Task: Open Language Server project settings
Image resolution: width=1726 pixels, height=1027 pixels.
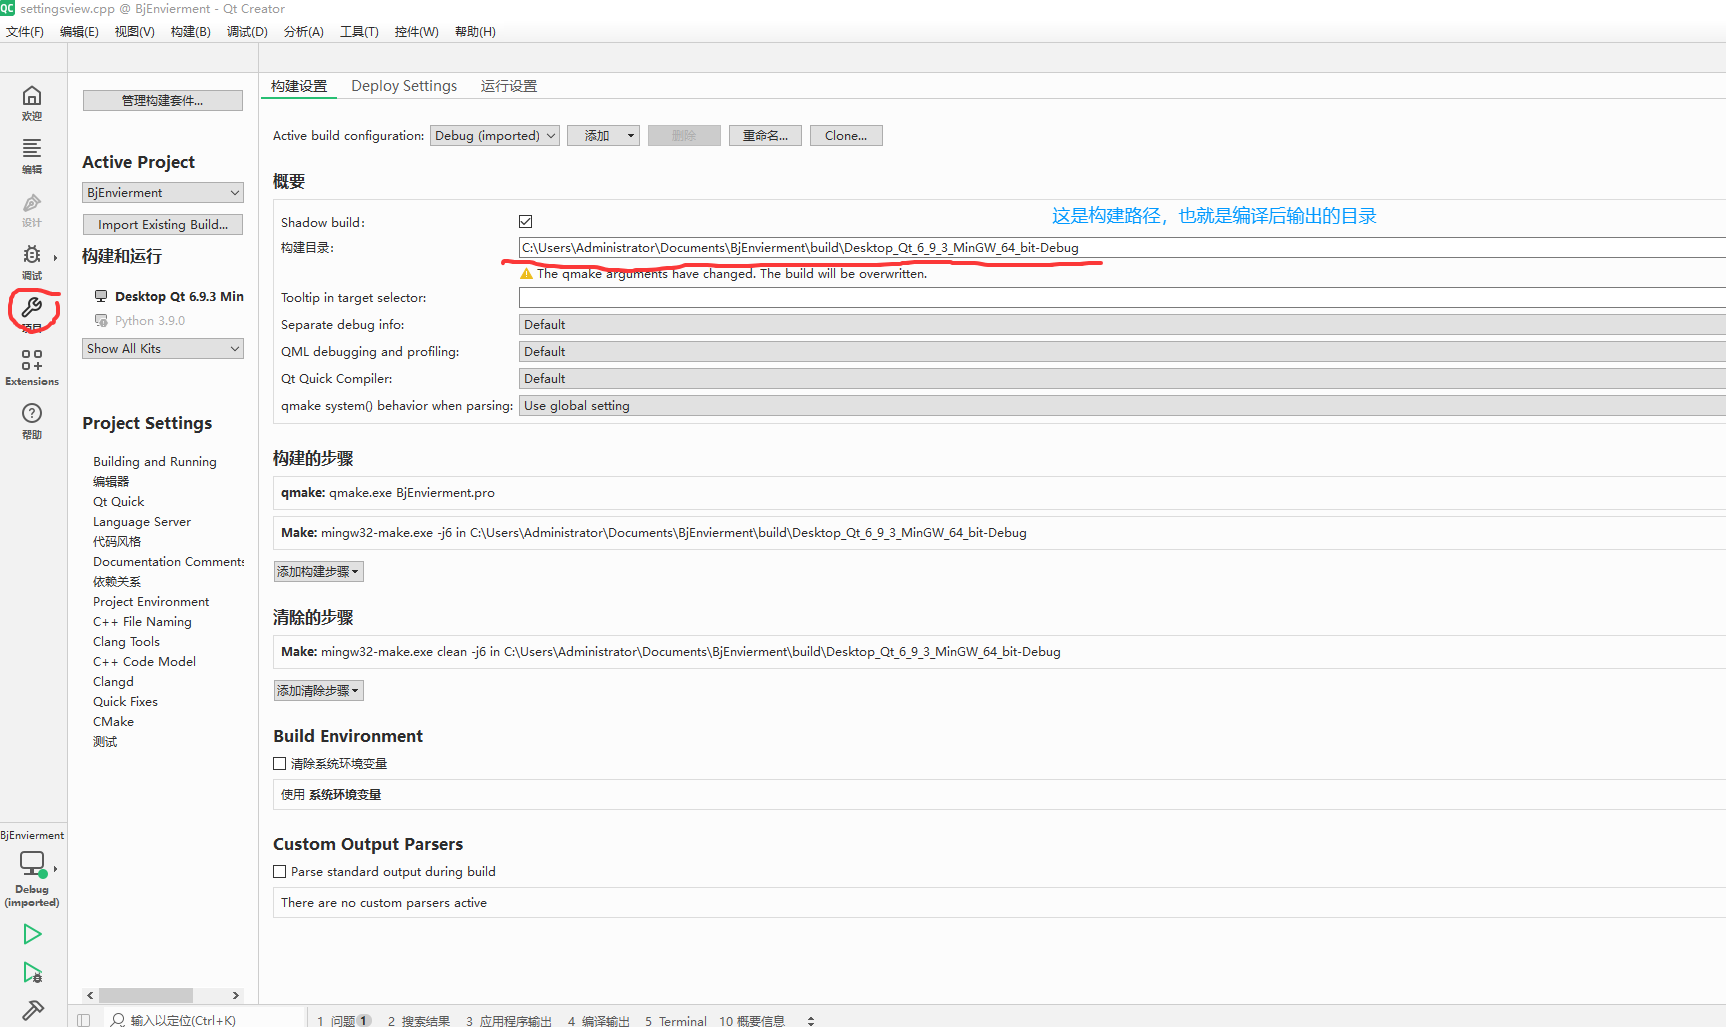Action: pyautogui.click(x=142, y=522)
